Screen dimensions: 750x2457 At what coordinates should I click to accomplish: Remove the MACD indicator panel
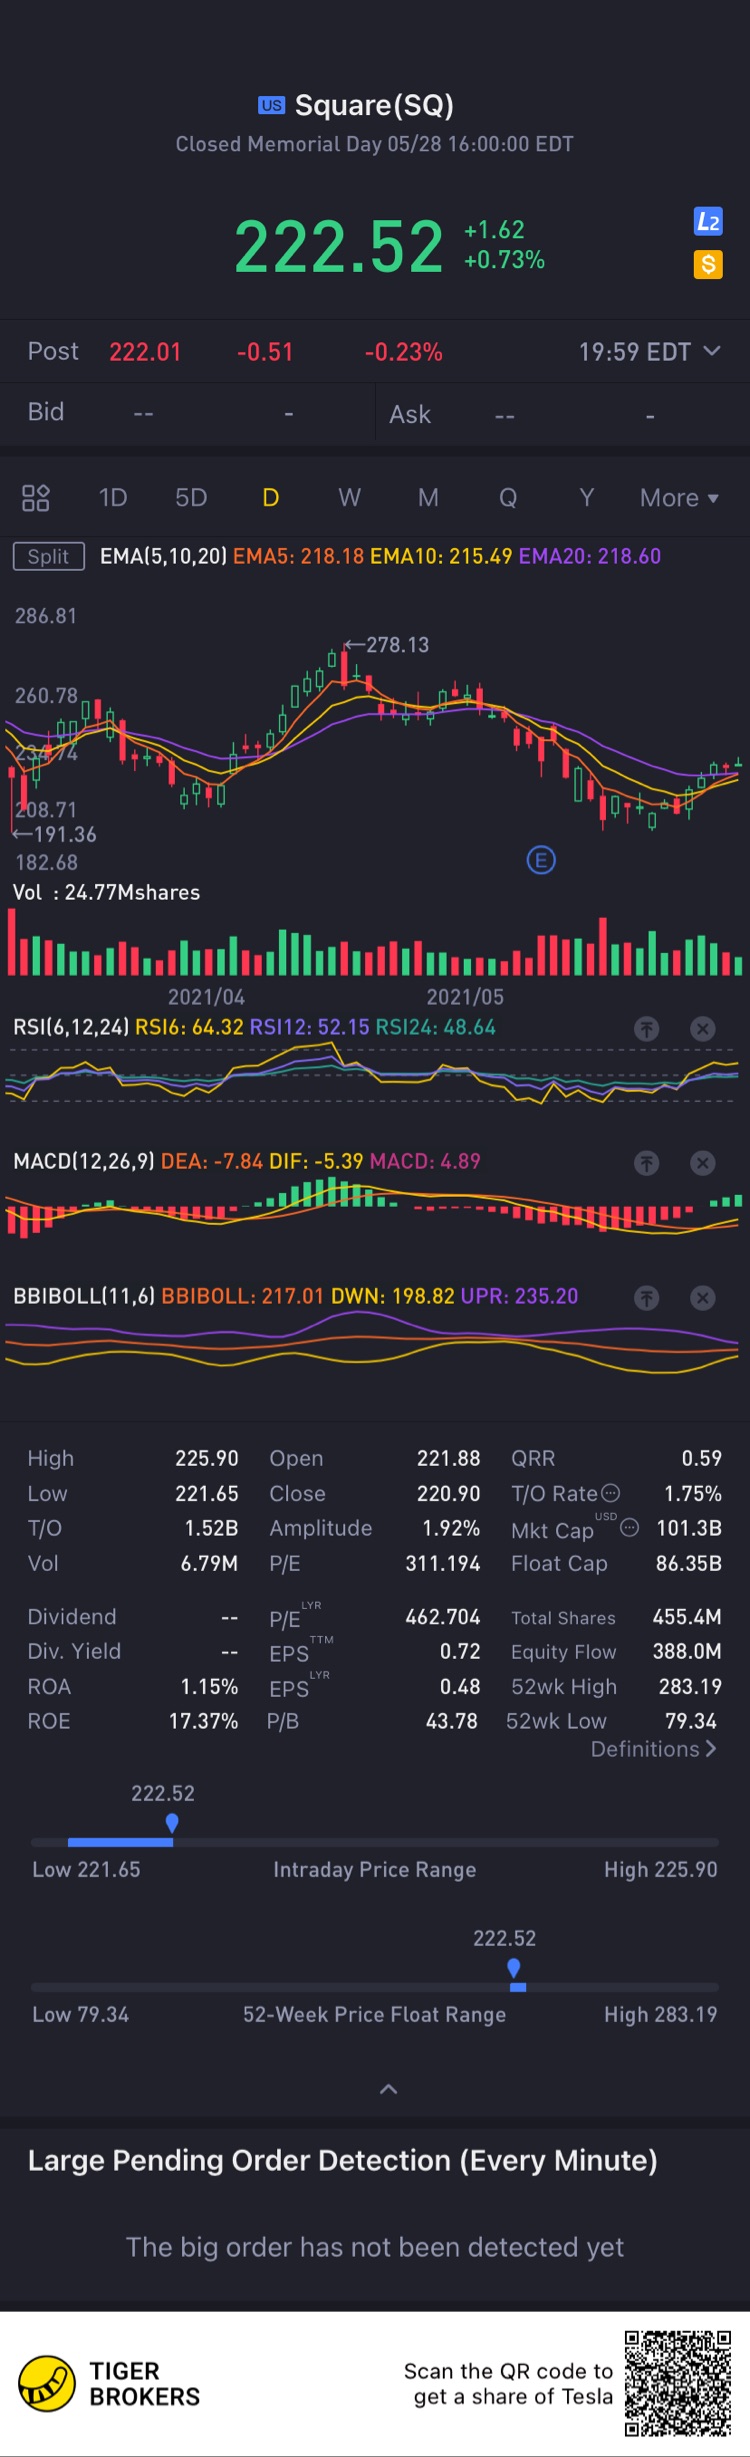703,1162
